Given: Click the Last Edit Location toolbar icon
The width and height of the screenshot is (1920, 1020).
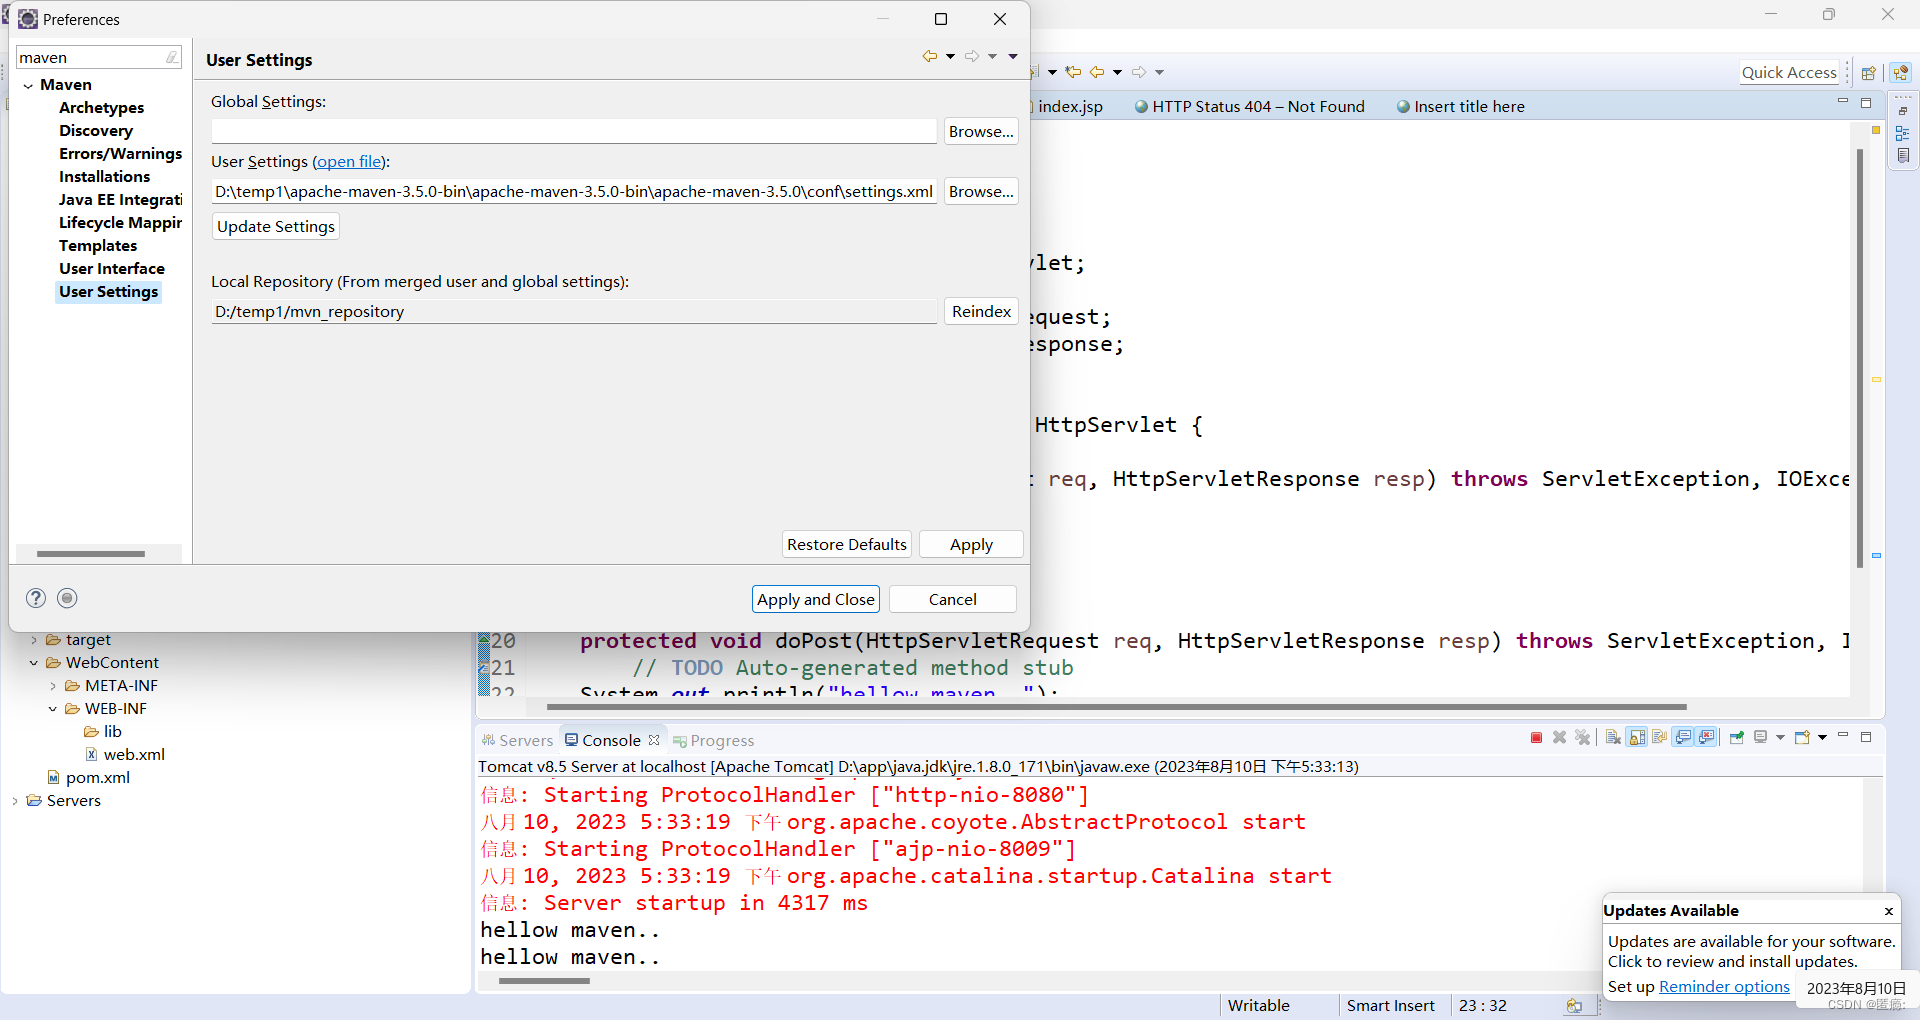Looking at the screenshot, I should pyautogui.click(x=1073, y=72).
